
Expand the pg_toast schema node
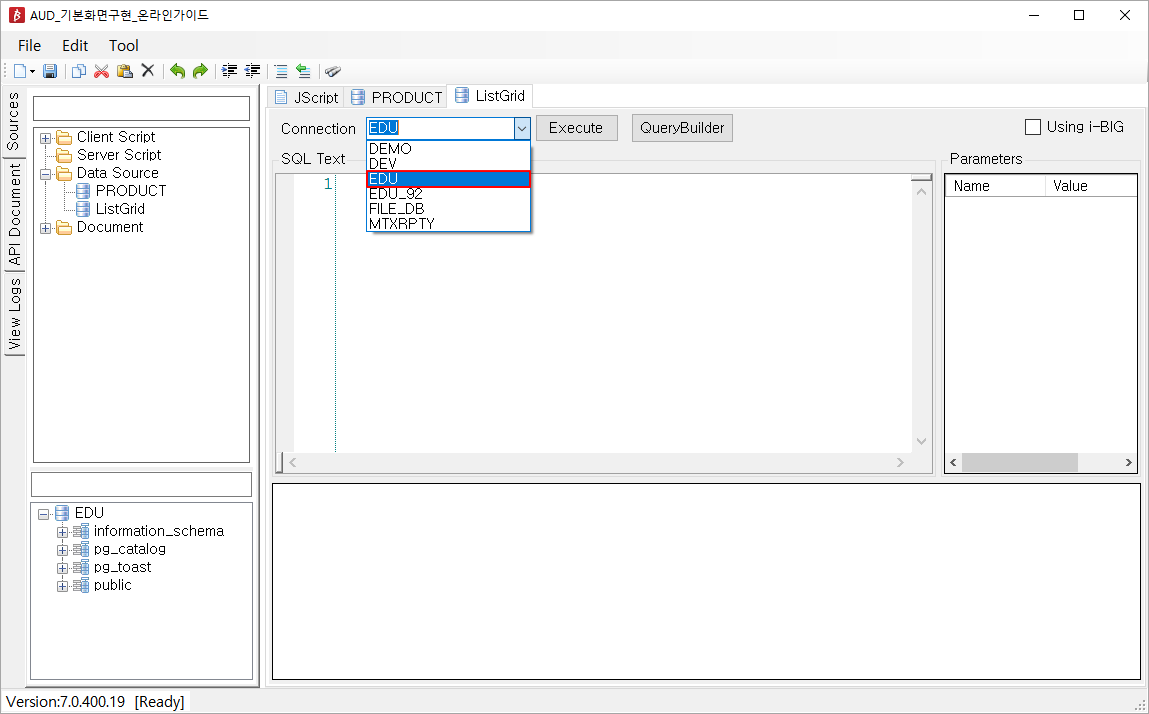click(62, 568)
